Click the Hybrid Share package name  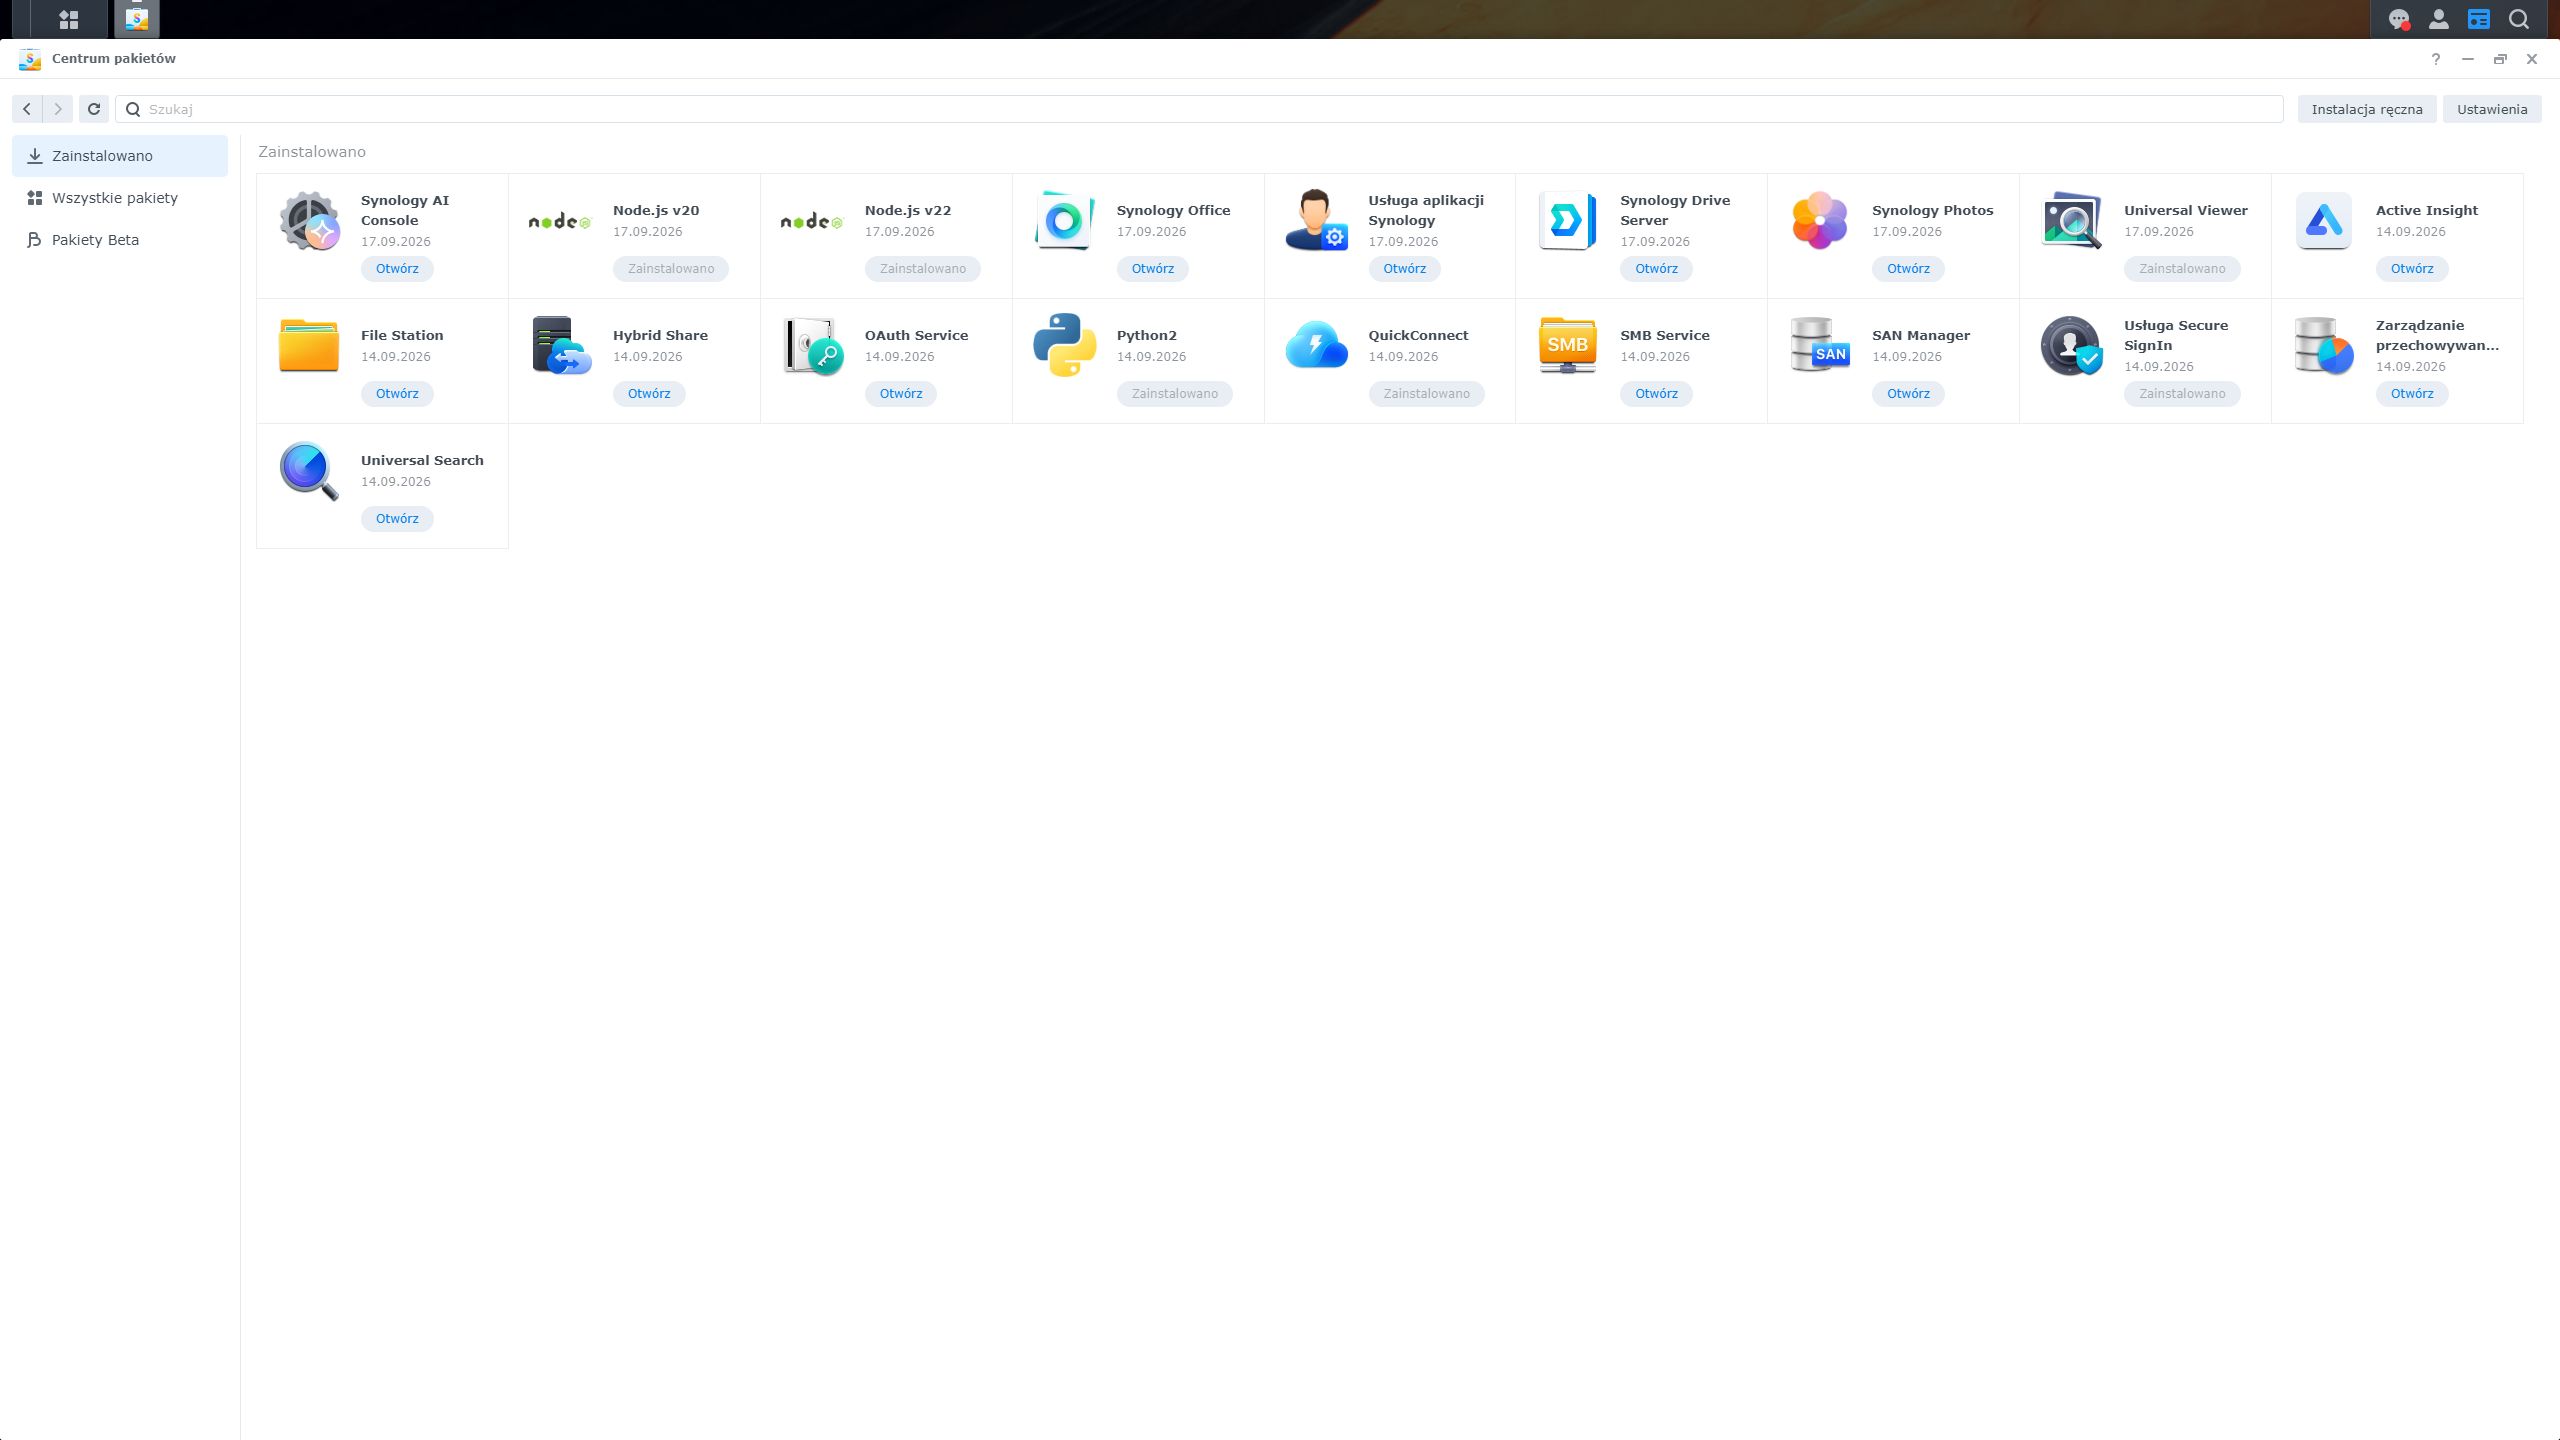click(660, 336)
